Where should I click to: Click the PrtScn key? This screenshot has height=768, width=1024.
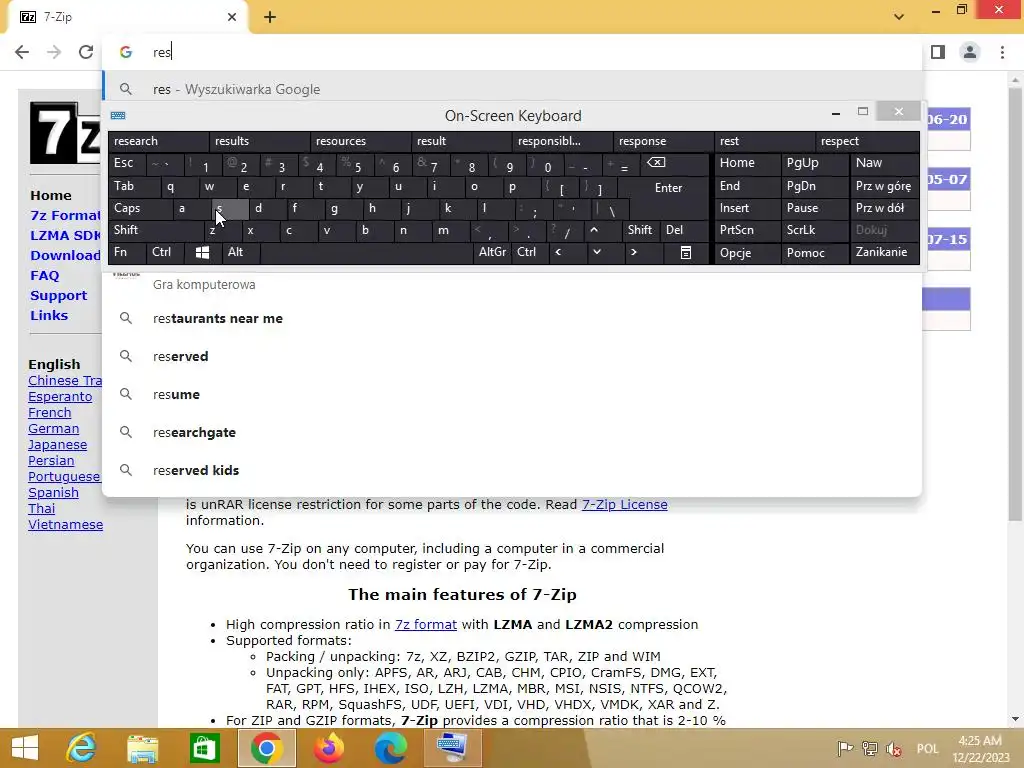(747, 231)
